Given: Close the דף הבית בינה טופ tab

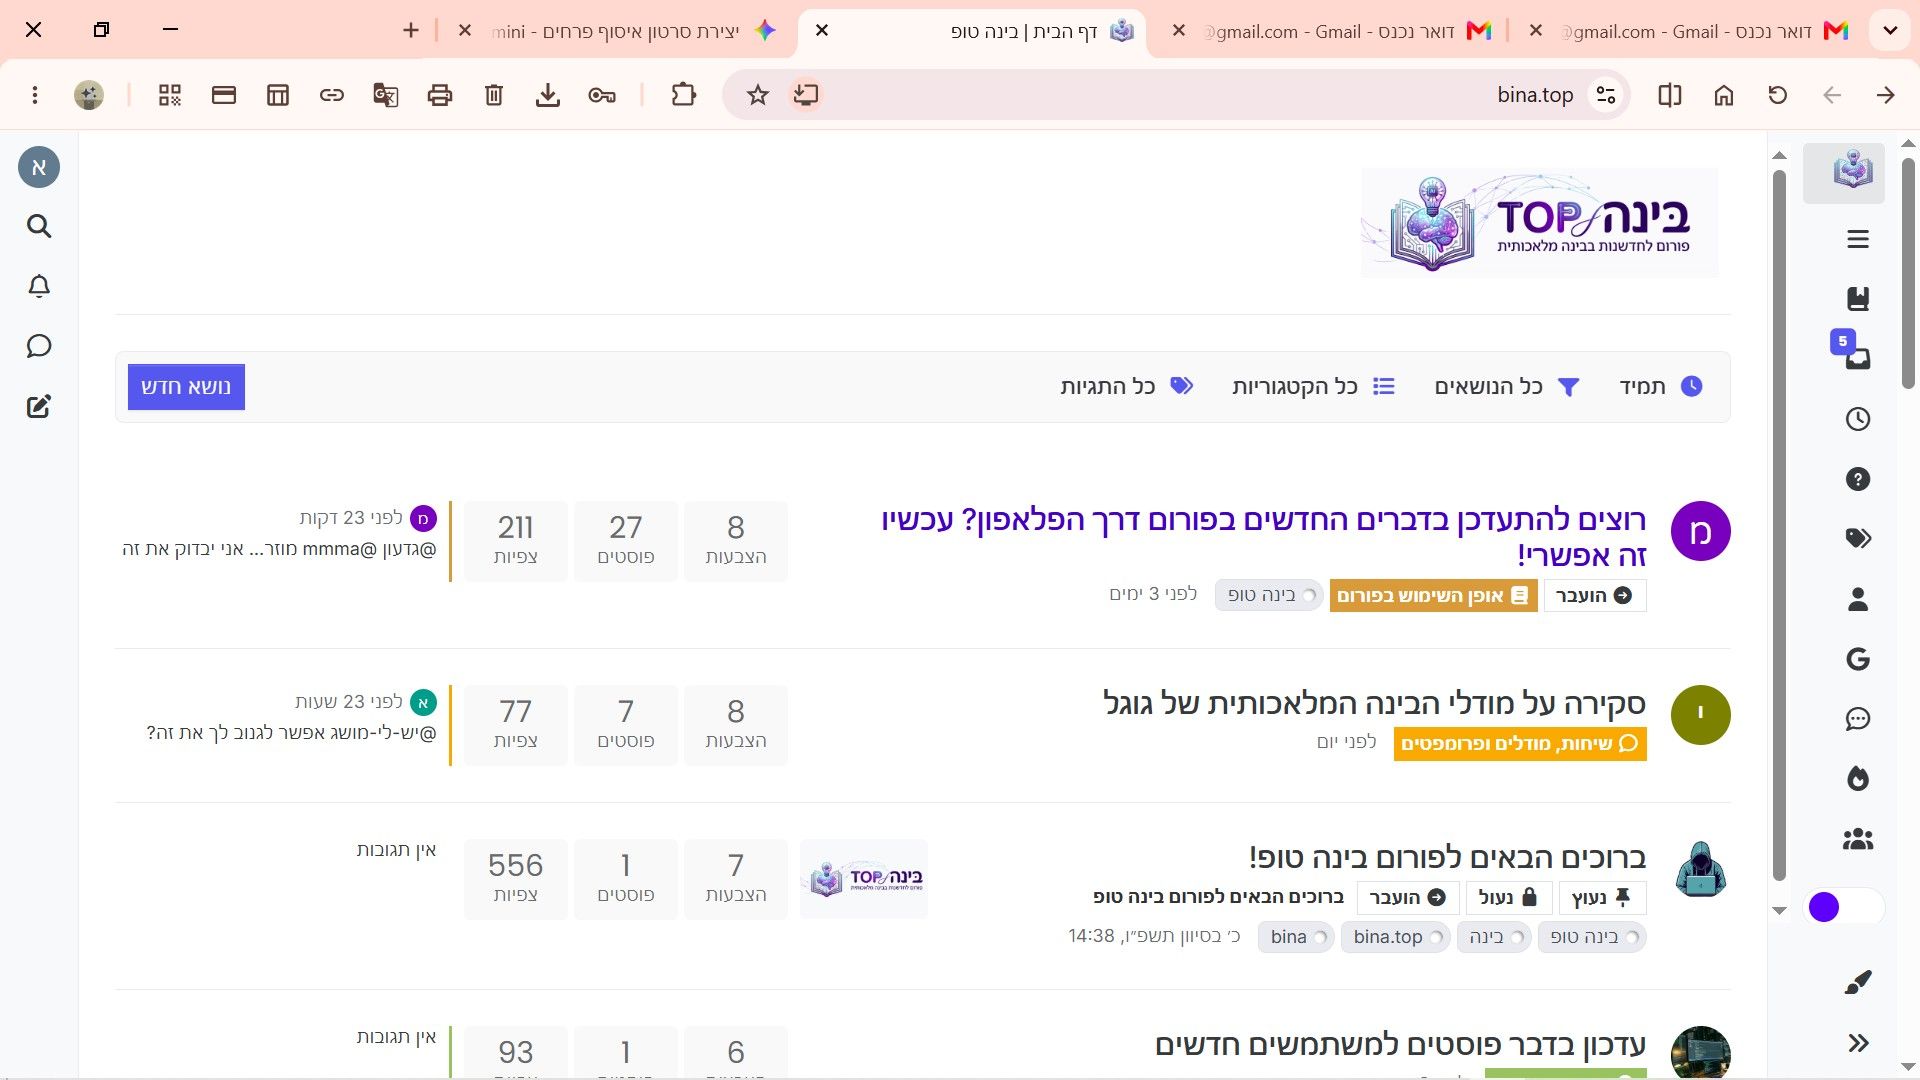Looking at the screenshot, I should coord(822,31).
